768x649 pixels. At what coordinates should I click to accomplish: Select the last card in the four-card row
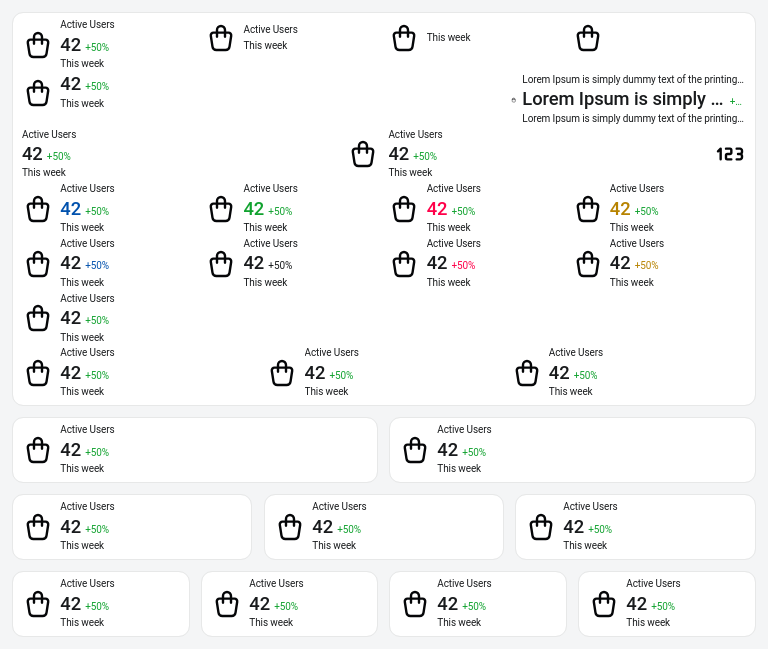pos(667,604)
